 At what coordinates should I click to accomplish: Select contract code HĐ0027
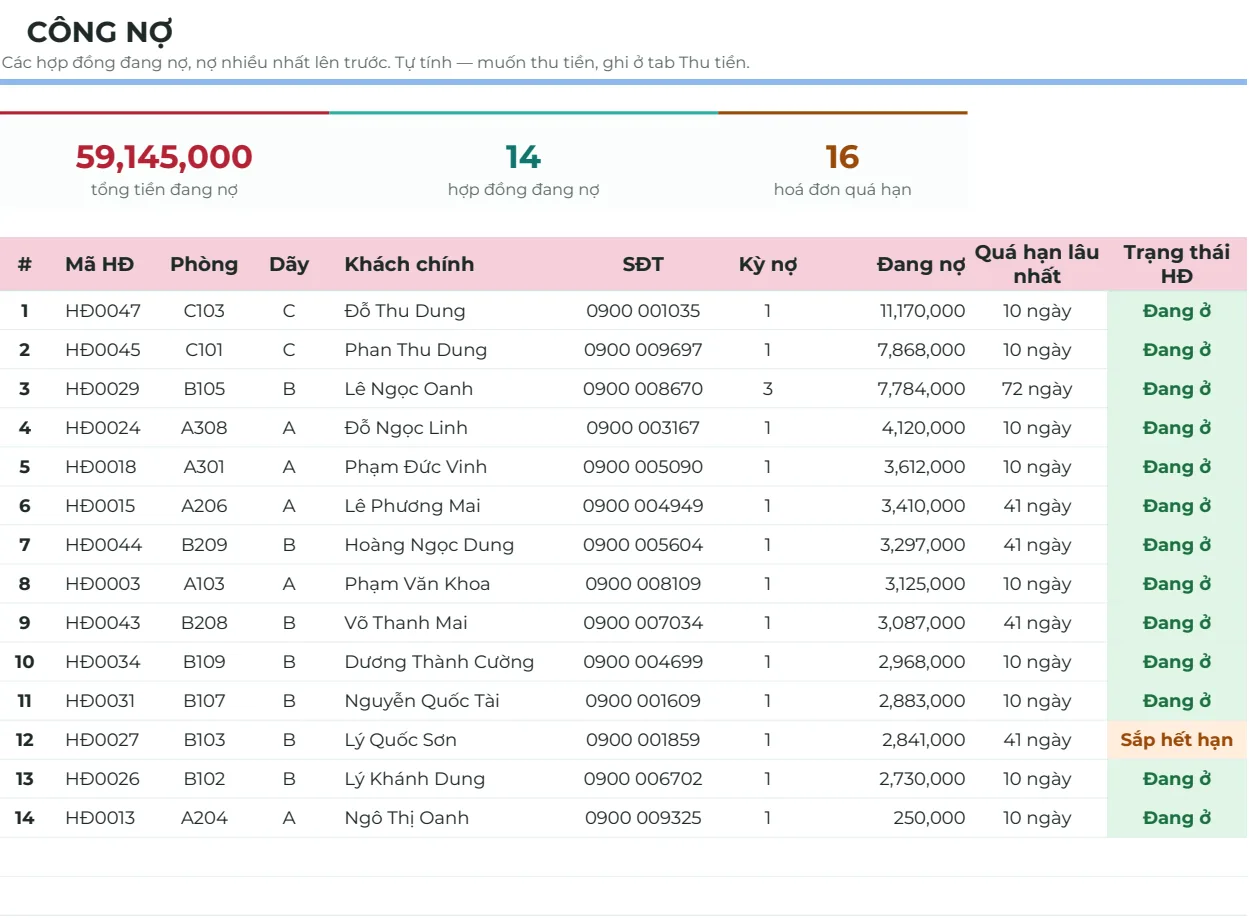(x=102, y=740)
